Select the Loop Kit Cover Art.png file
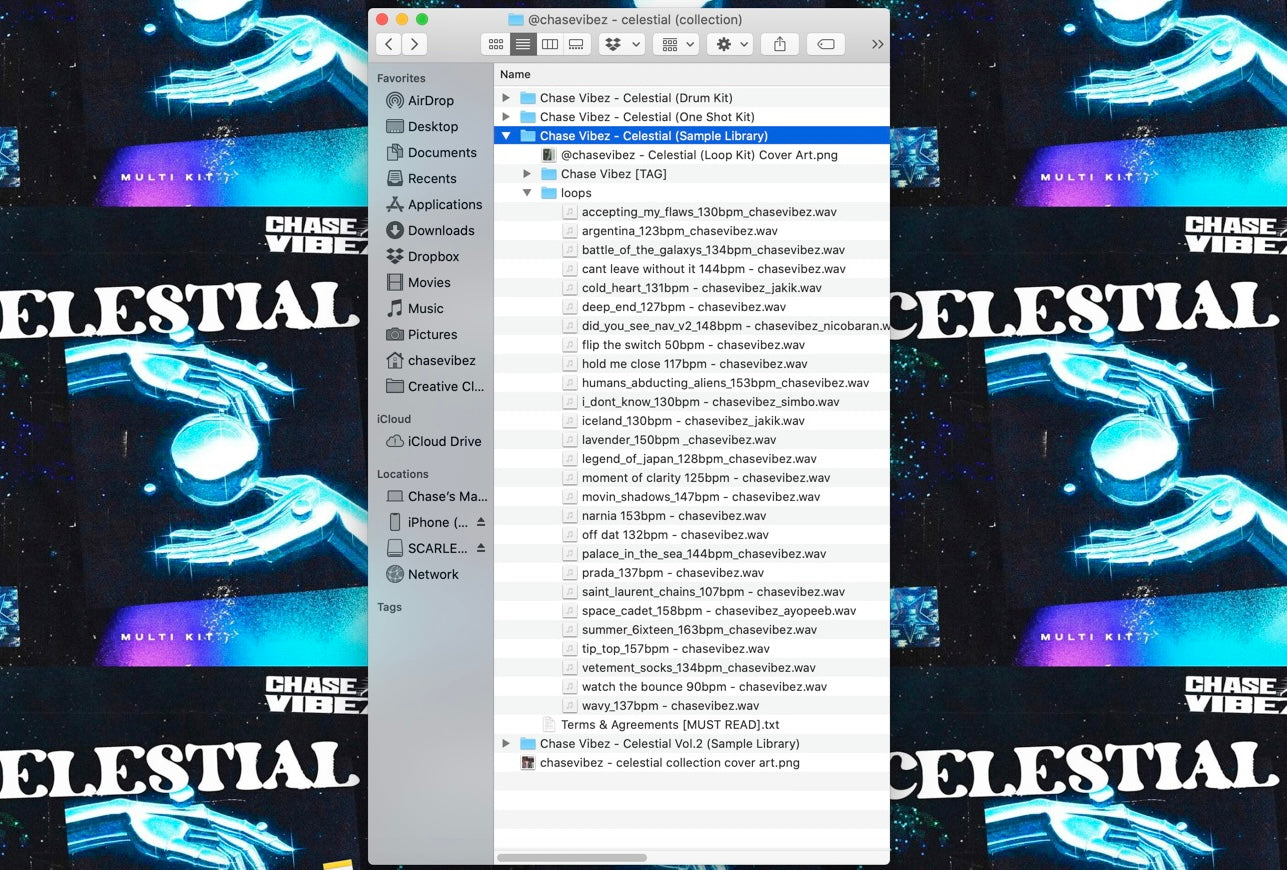 691,155
